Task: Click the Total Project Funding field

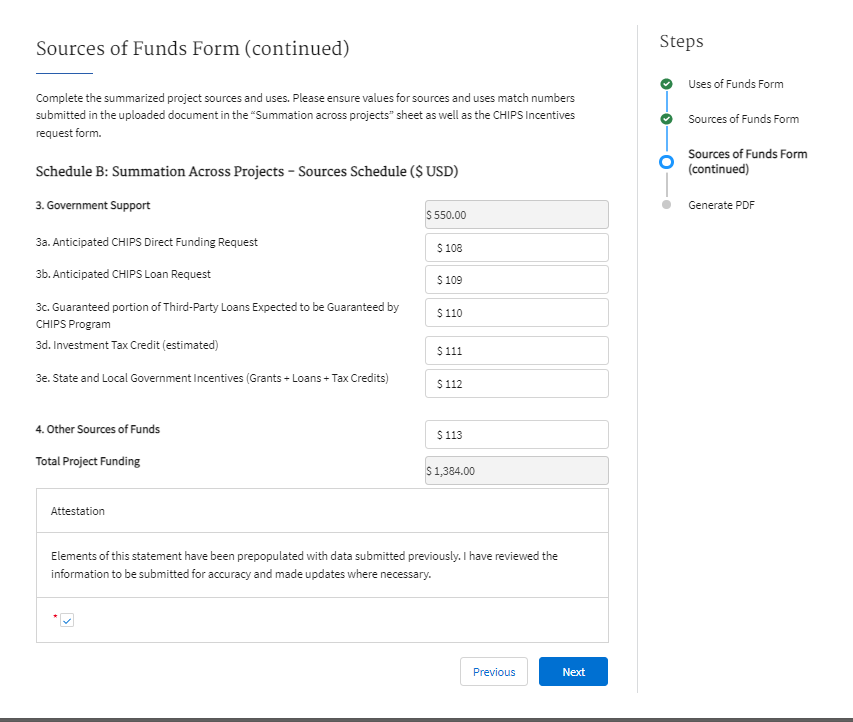Action: point(517,471)
